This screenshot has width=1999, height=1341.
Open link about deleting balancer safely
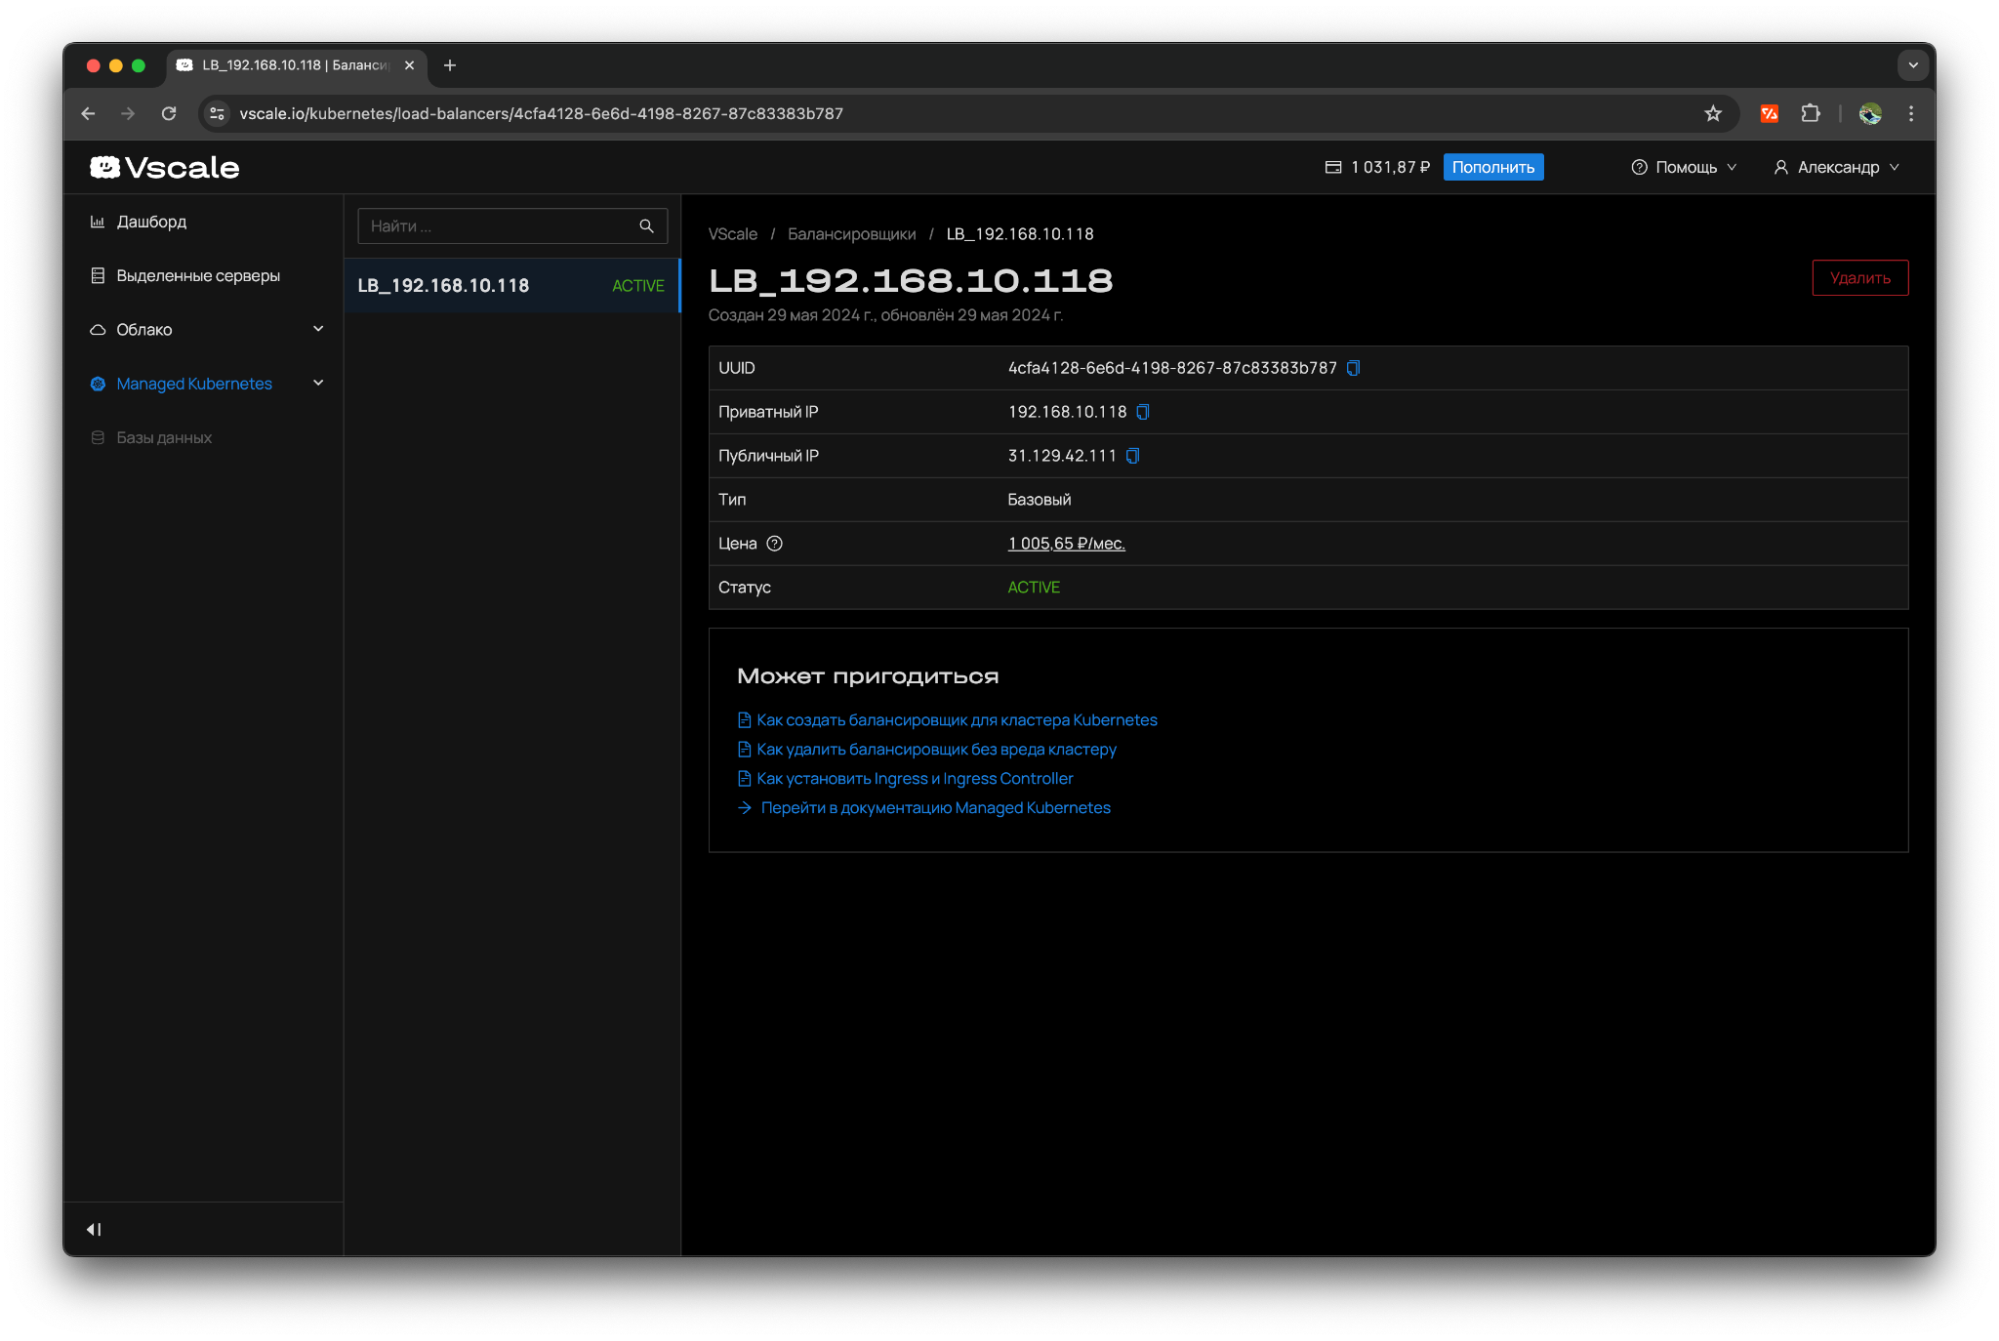click(x=936, y=749)
